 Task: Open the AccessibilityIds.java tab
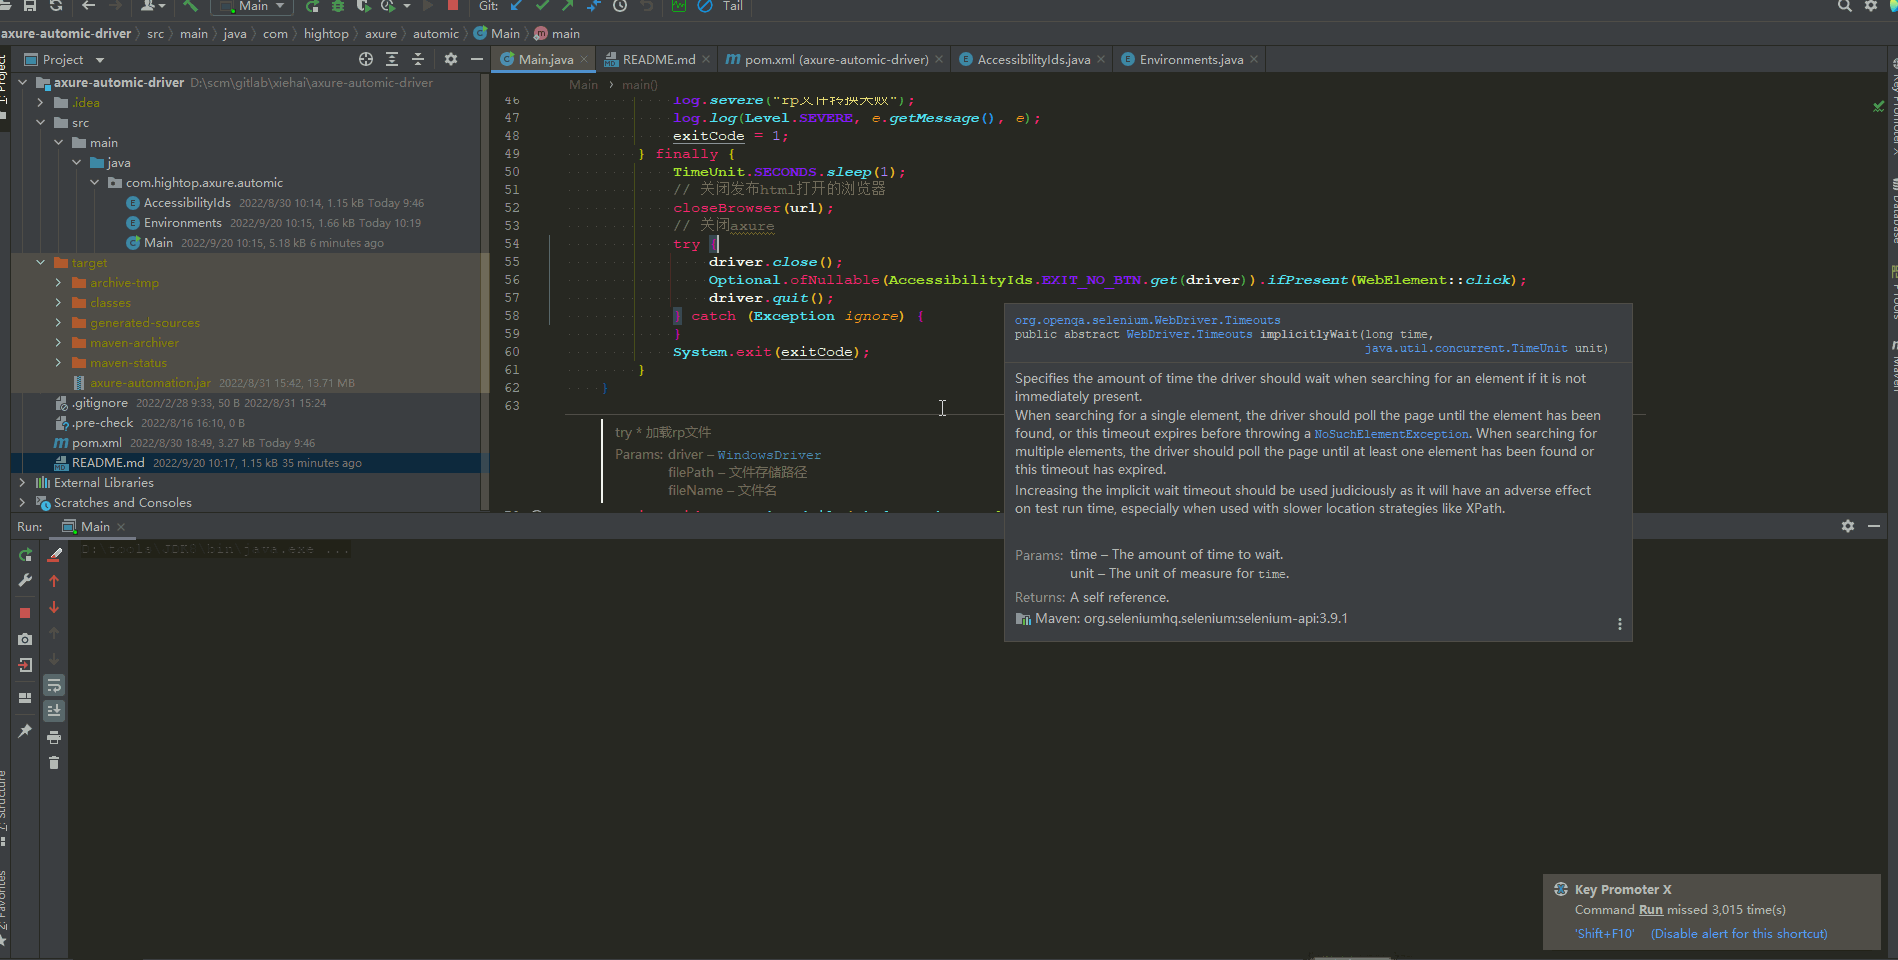[x=1032, y=59]
